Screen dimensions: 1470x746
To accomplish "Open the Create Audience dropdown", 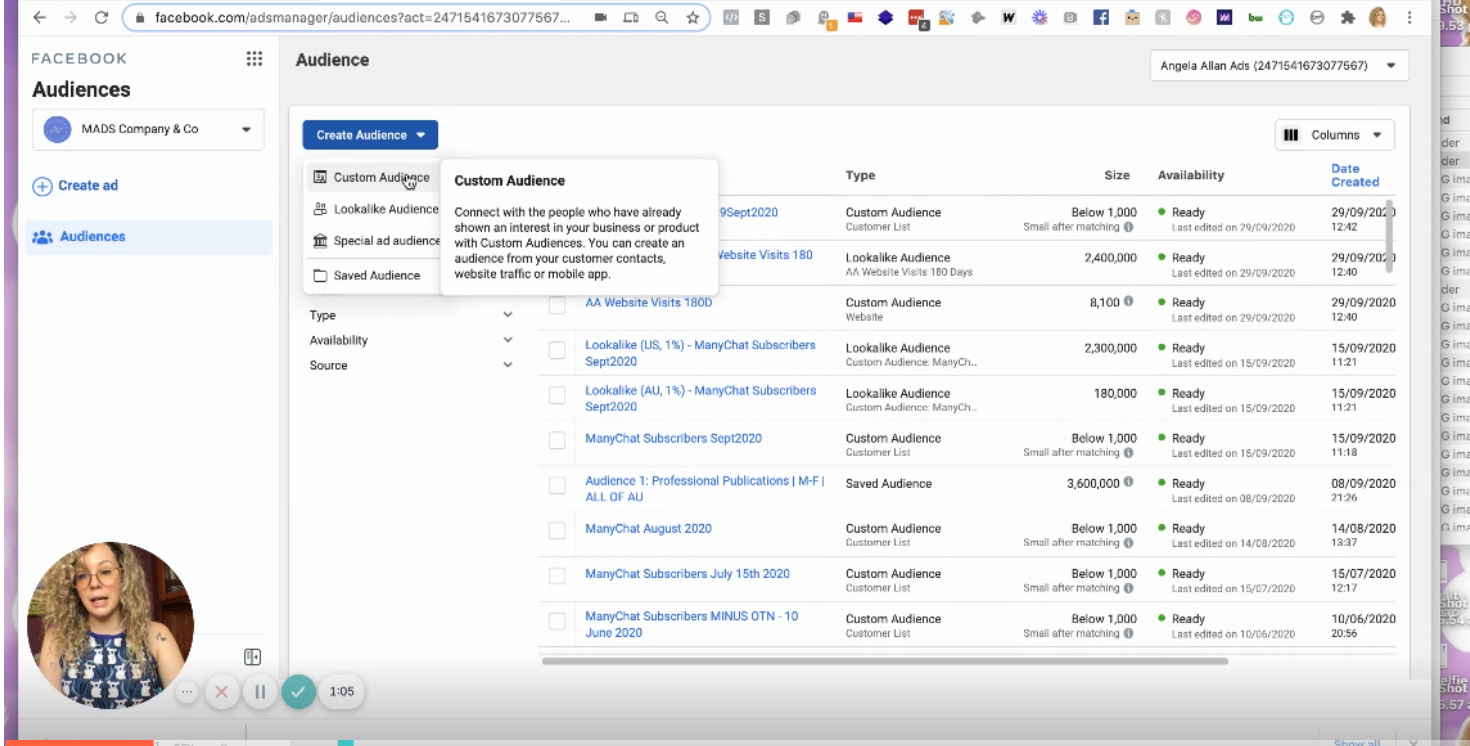I will [x=370, y=135].
